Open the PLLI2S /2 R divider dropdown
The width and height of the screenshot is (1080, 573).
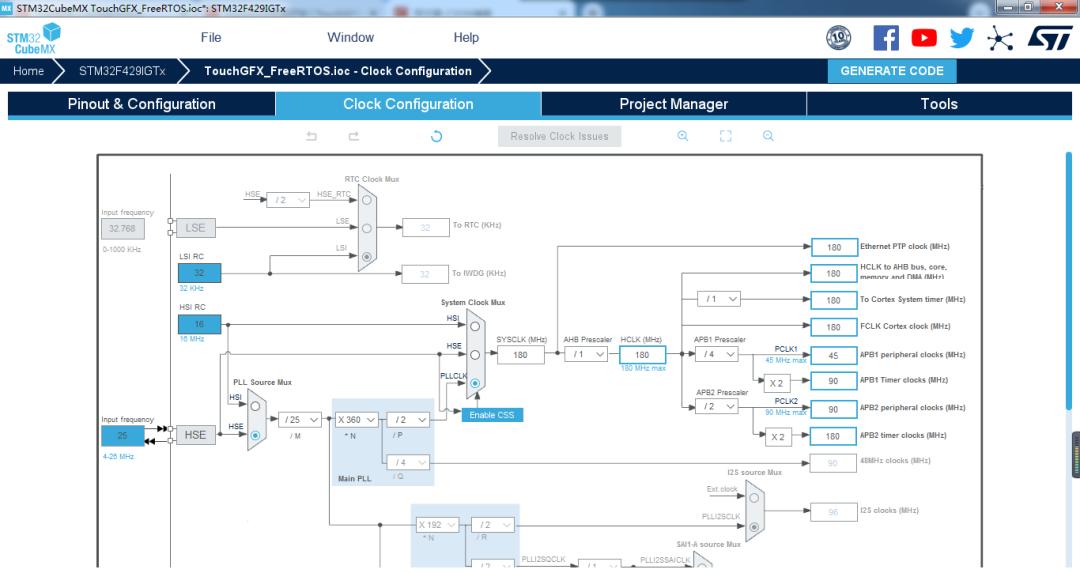[x=492, y=525]
